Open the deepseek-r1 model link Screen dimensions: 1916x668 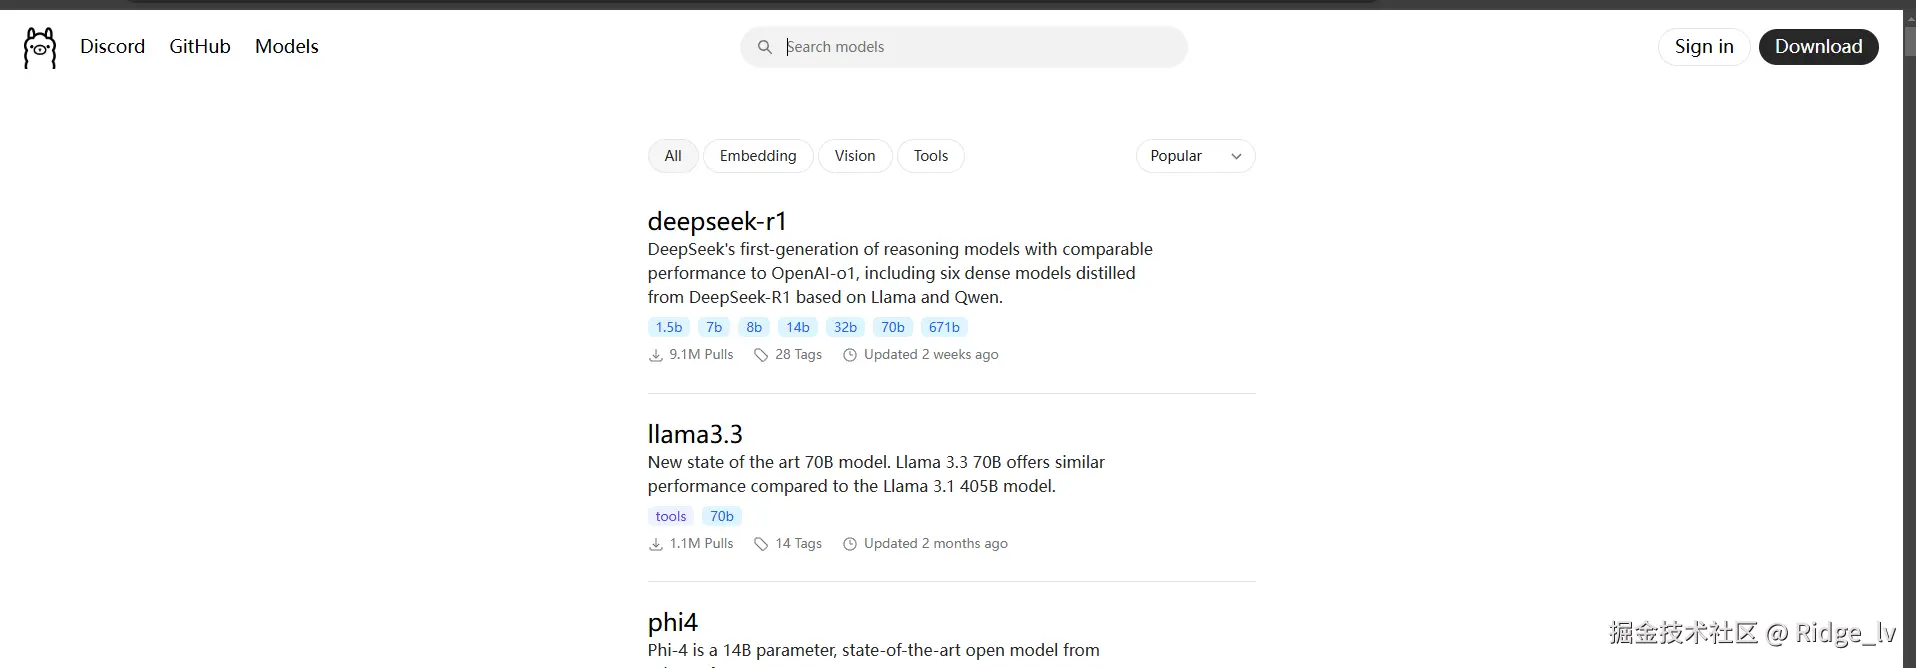point(717,221)
